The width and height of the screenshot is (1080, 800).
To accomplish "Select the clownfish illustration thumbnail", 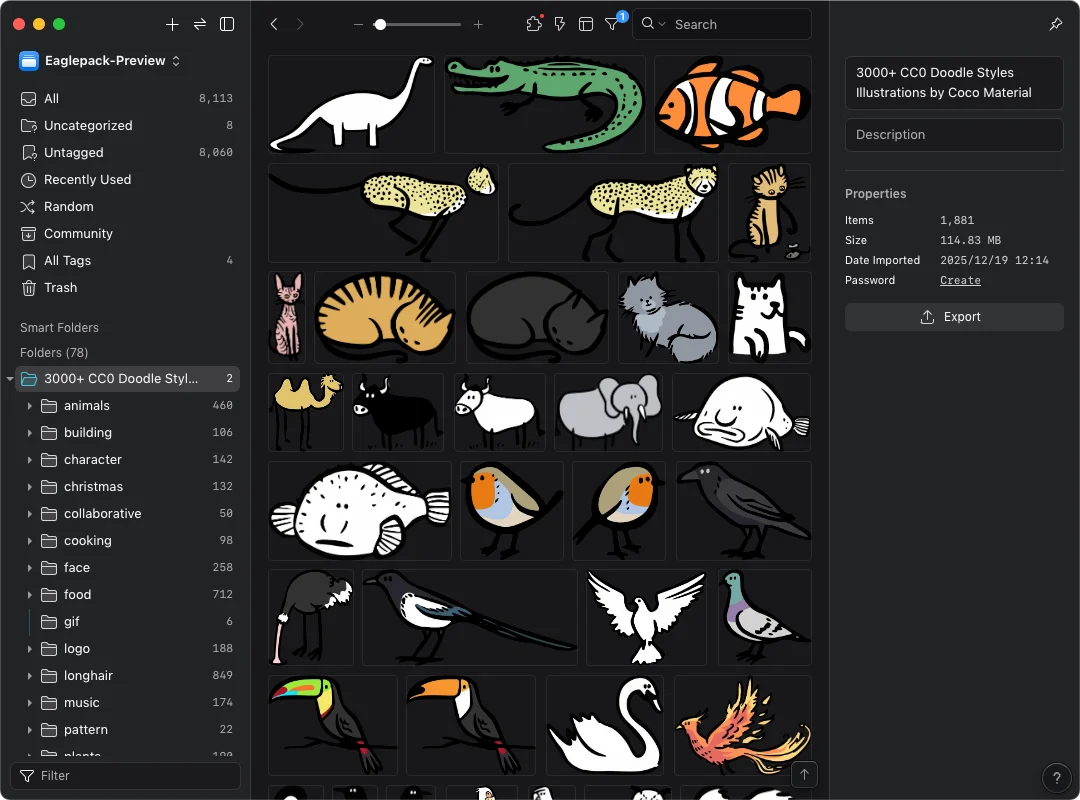I will (x=732, y=104).
